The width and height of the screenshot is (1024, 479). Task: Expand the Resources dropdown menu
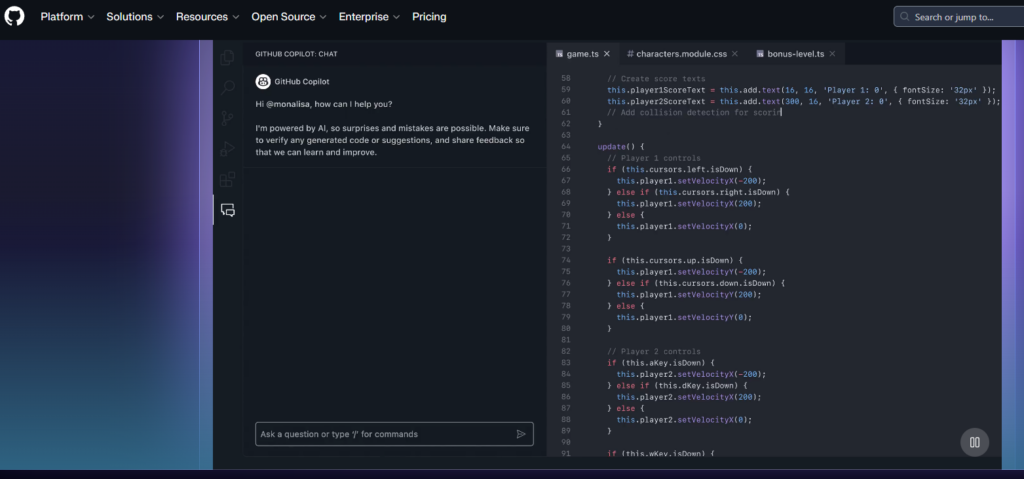tap(208, 17)
